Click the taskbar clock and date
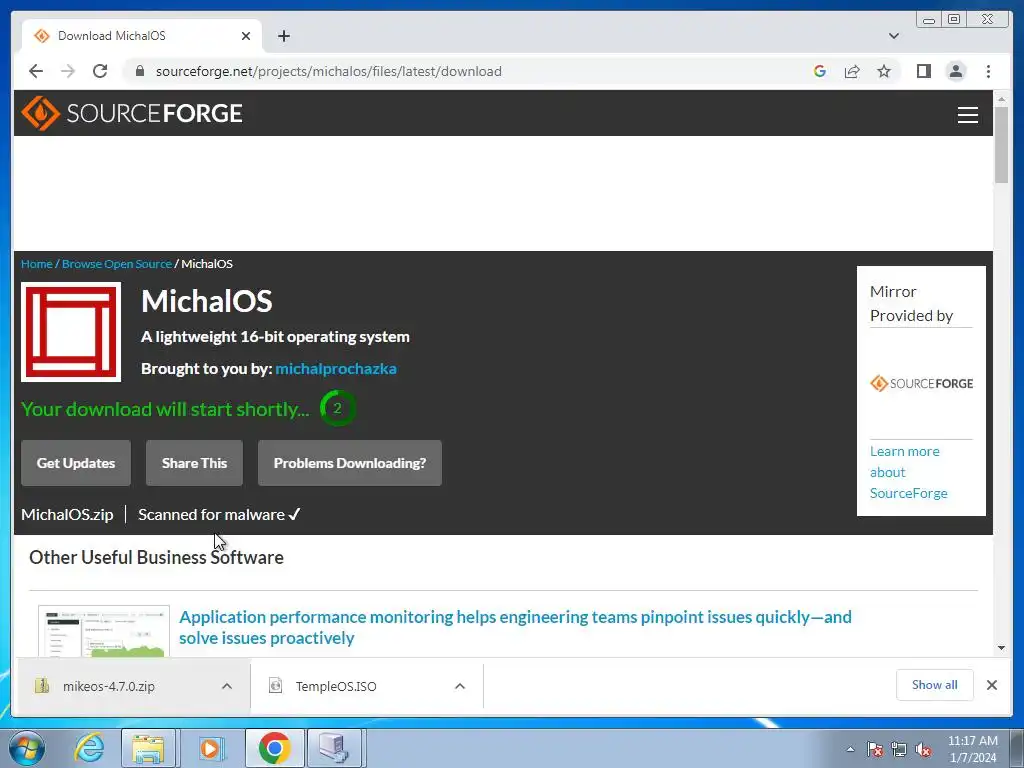This screenshot has height=768, width=1024. (972, 749)
